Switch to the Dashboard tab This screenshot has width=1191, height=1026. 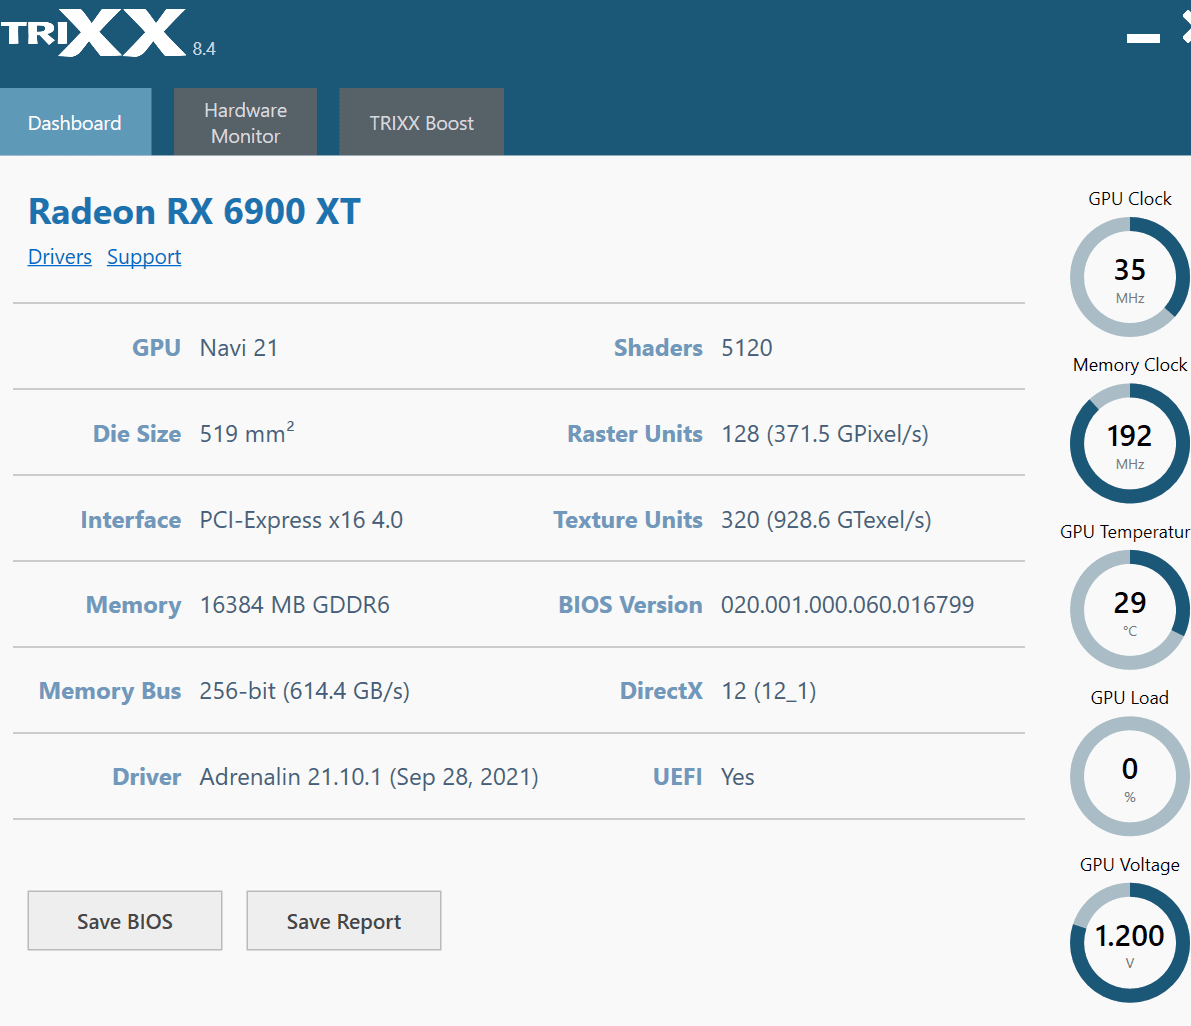pos(75,122)
